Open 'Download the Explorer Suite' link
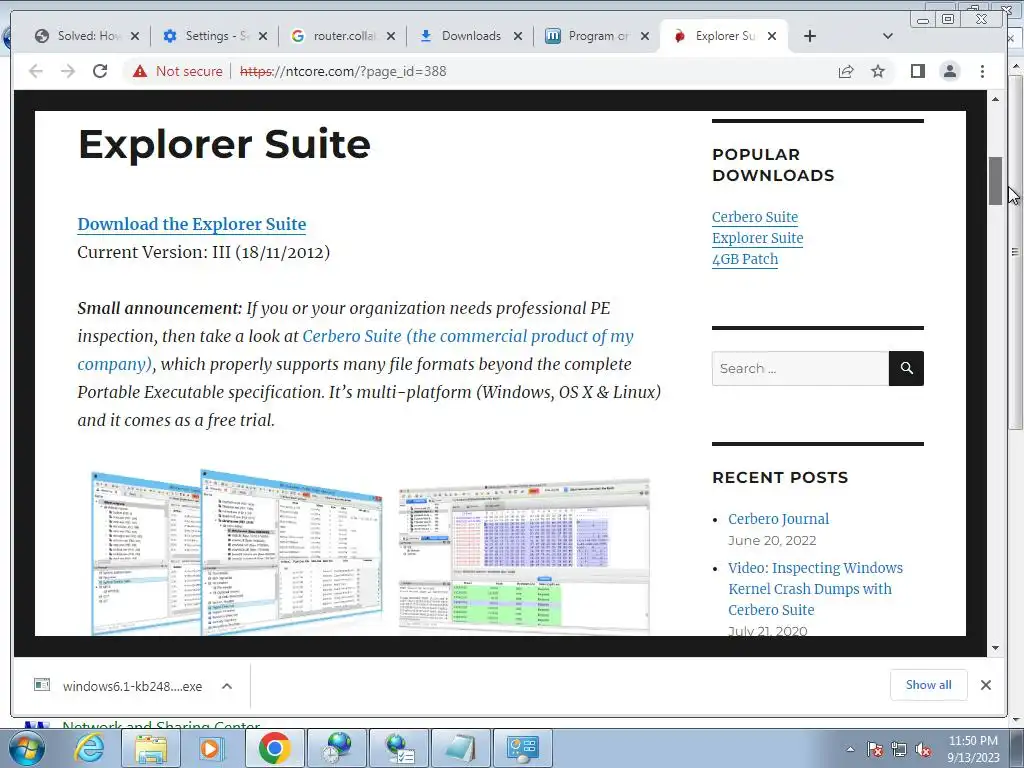The height and width of the screenshot is (768, 1024). click(x=191, y=224)
